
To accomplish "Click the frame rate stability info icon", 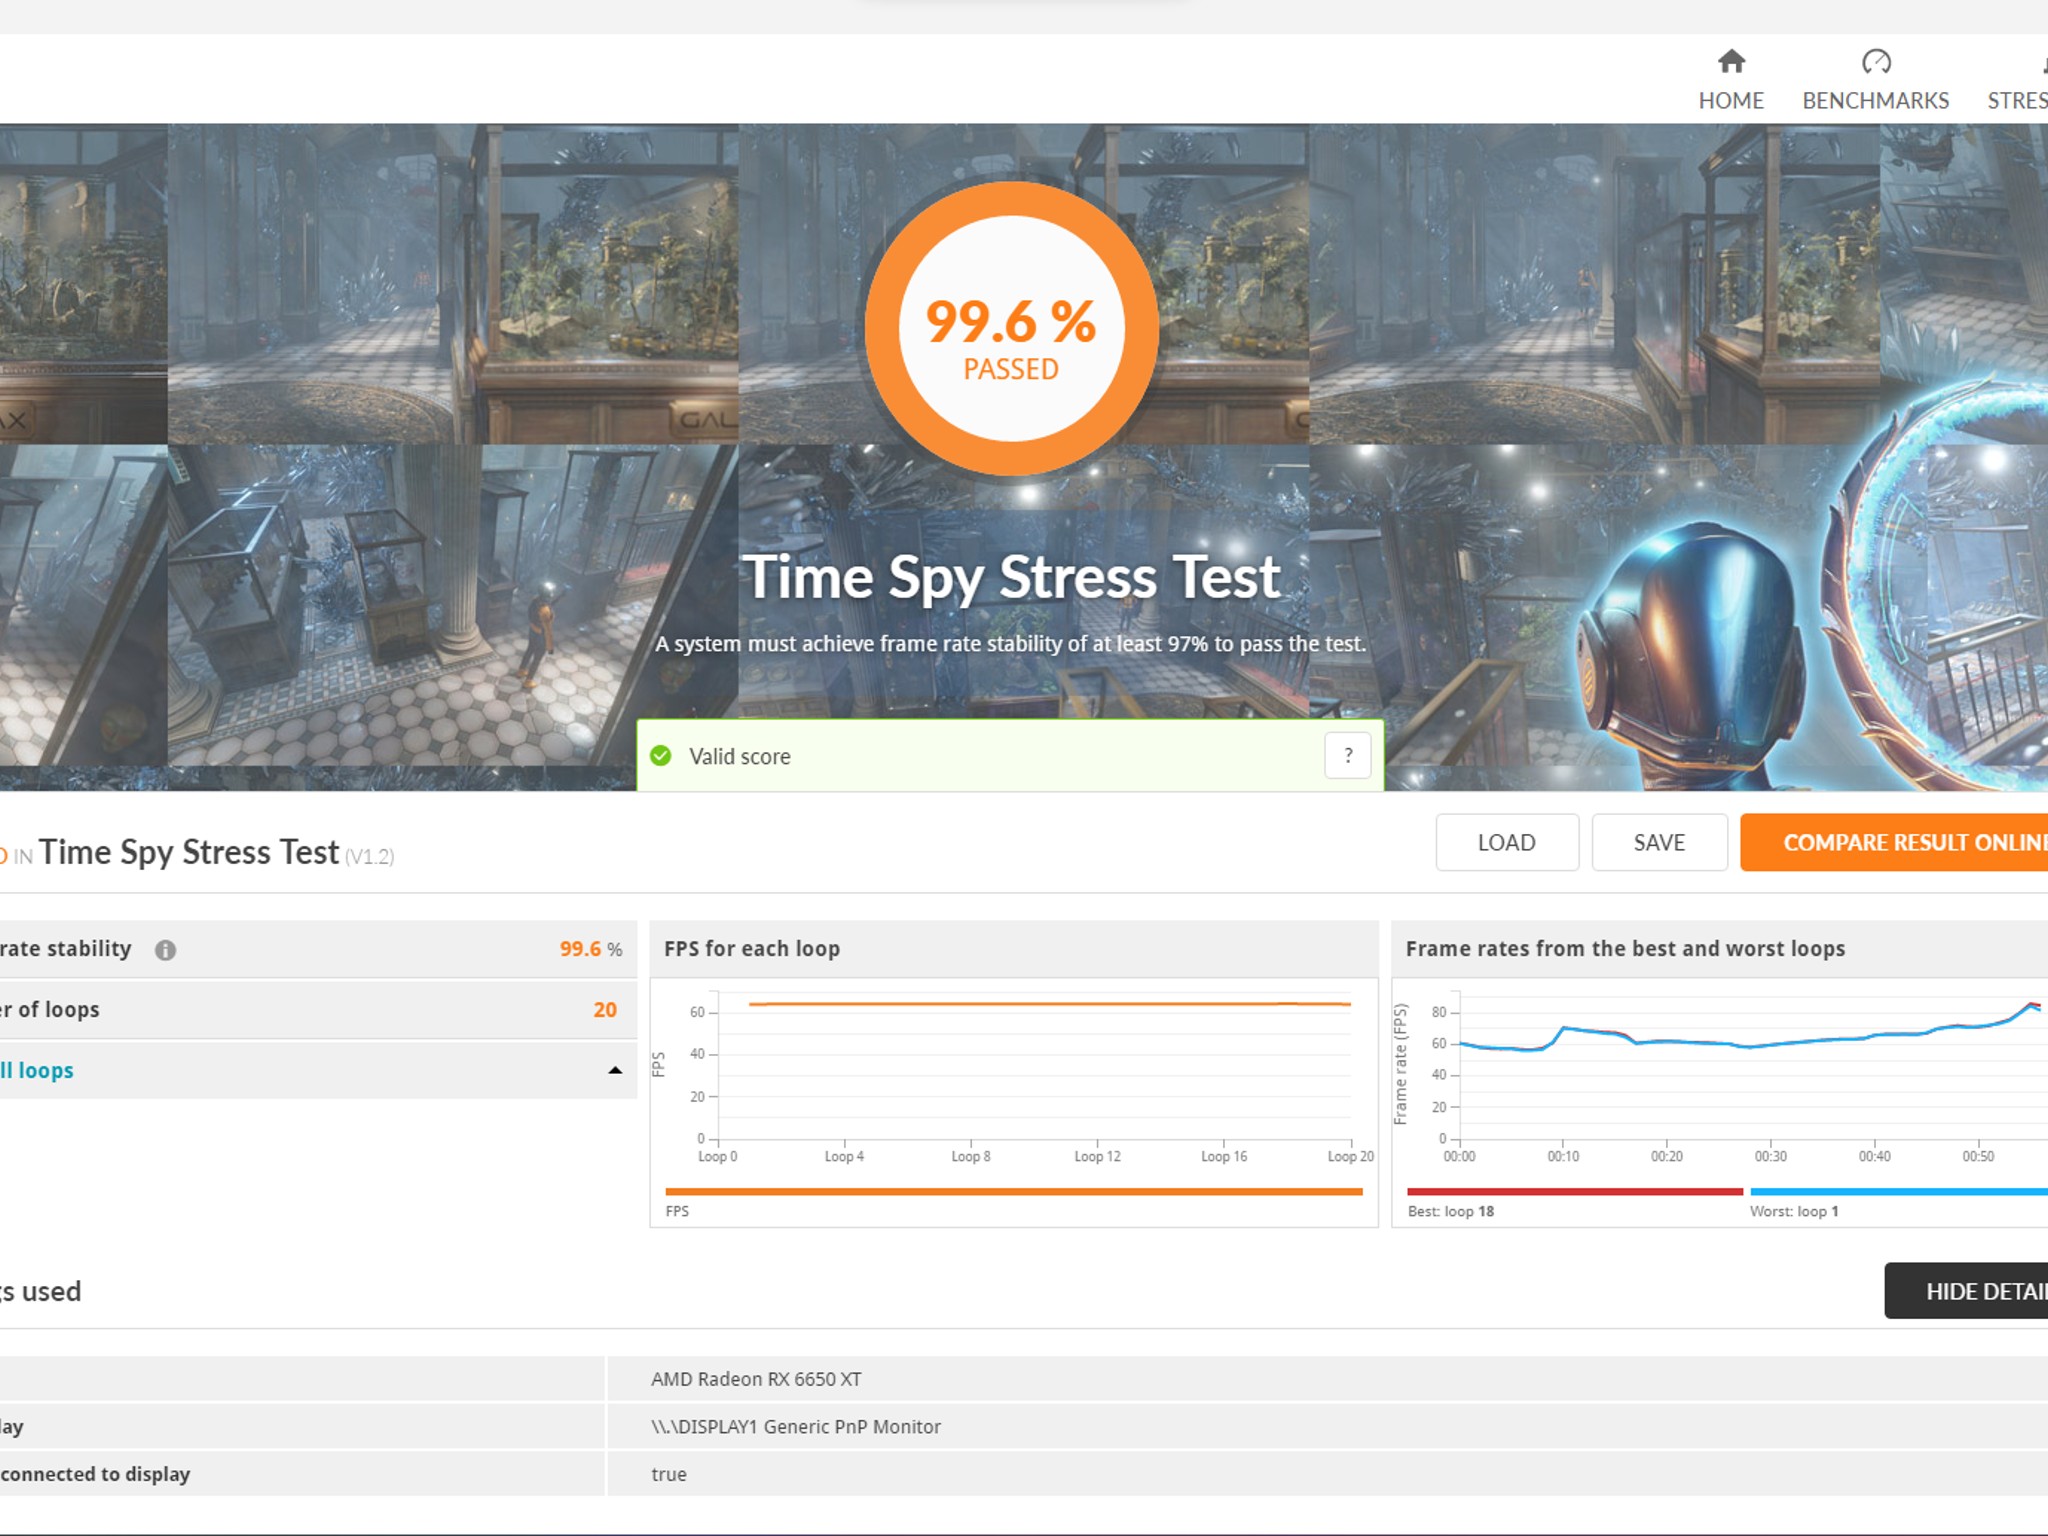I will [x=165, y=950].
